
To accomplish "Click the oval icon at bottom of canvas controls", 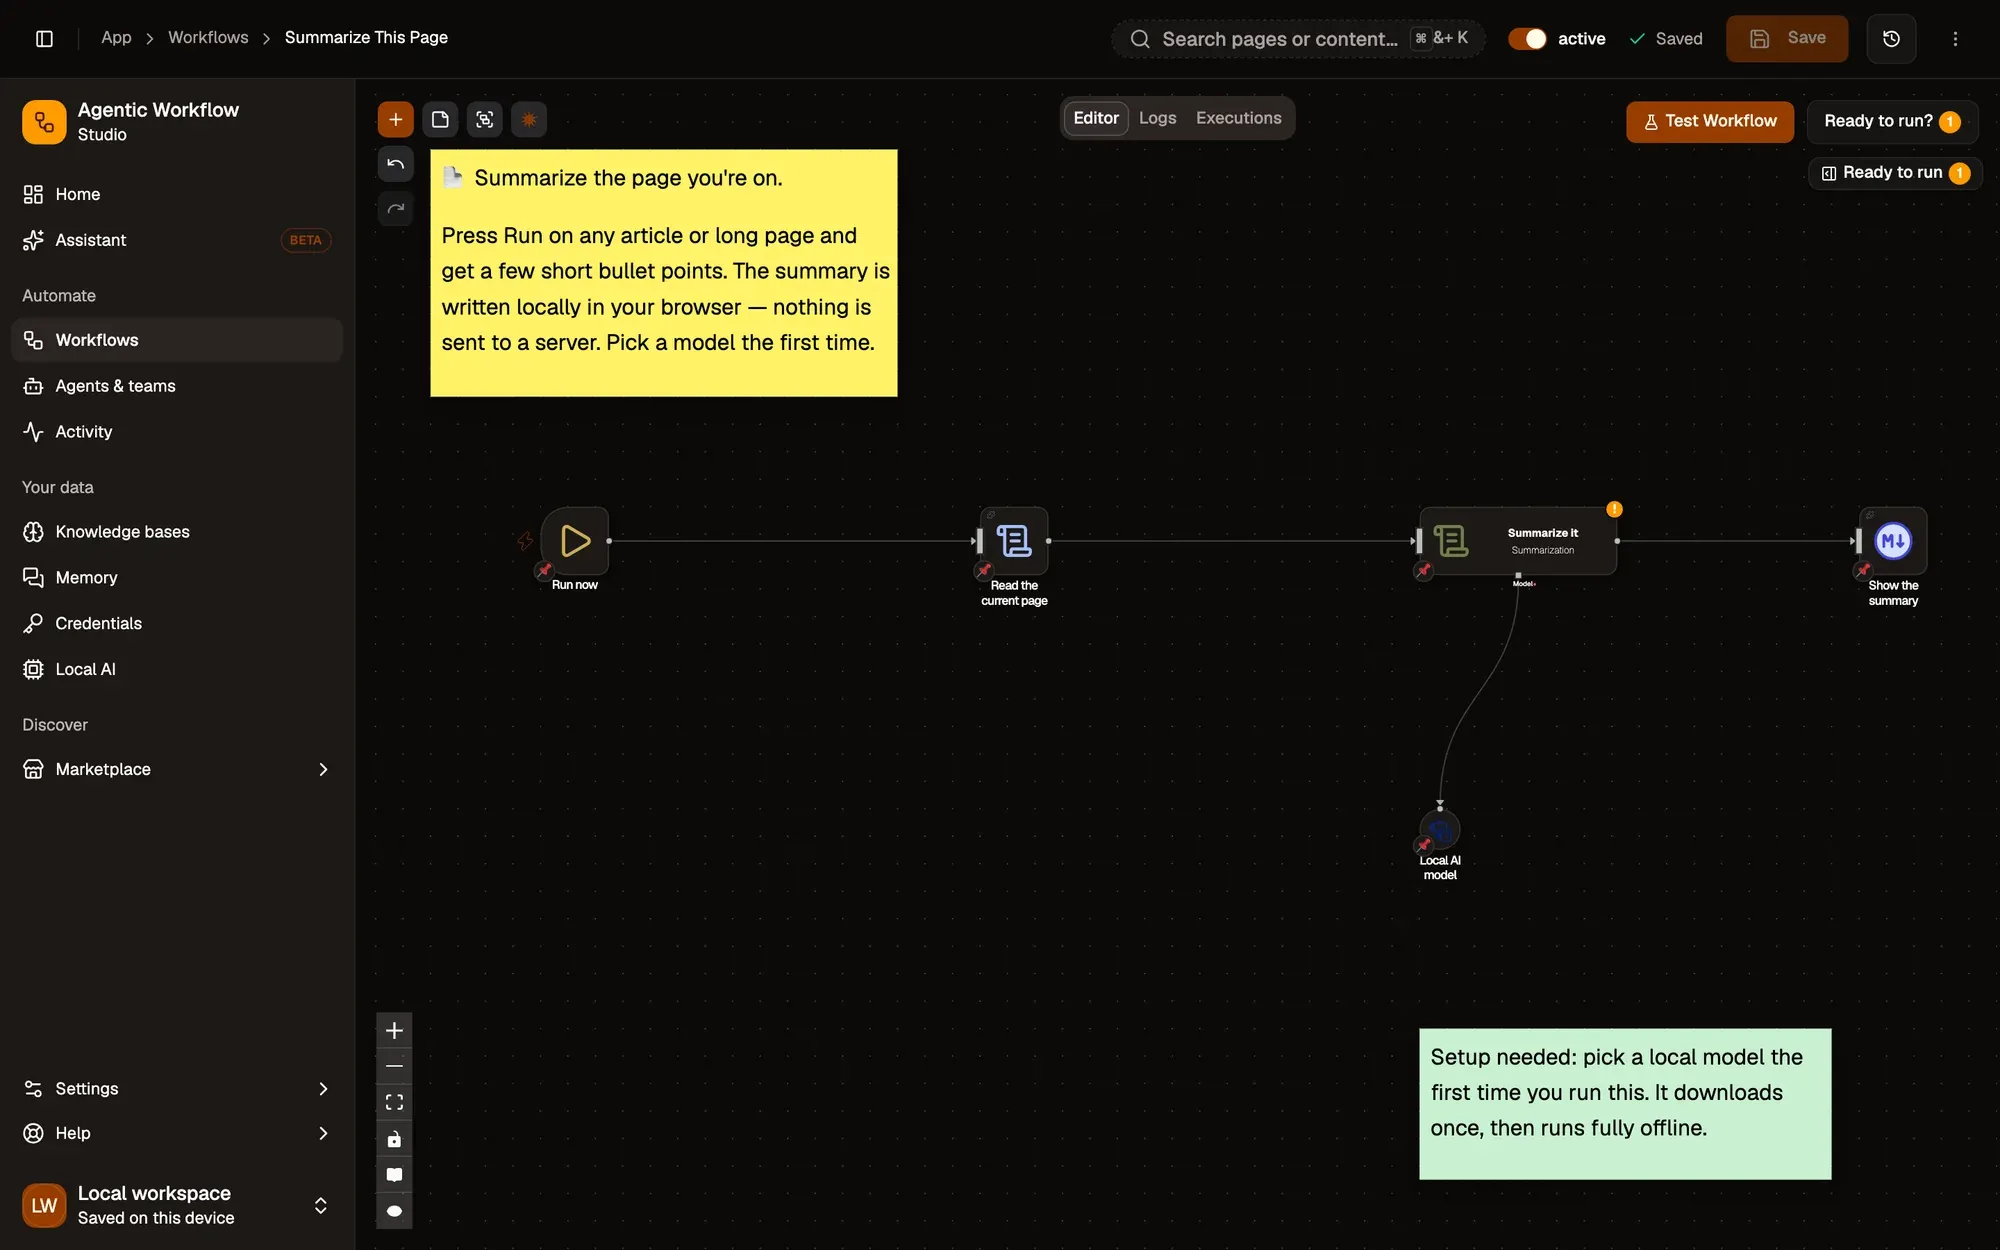I will pos(394,1211).
